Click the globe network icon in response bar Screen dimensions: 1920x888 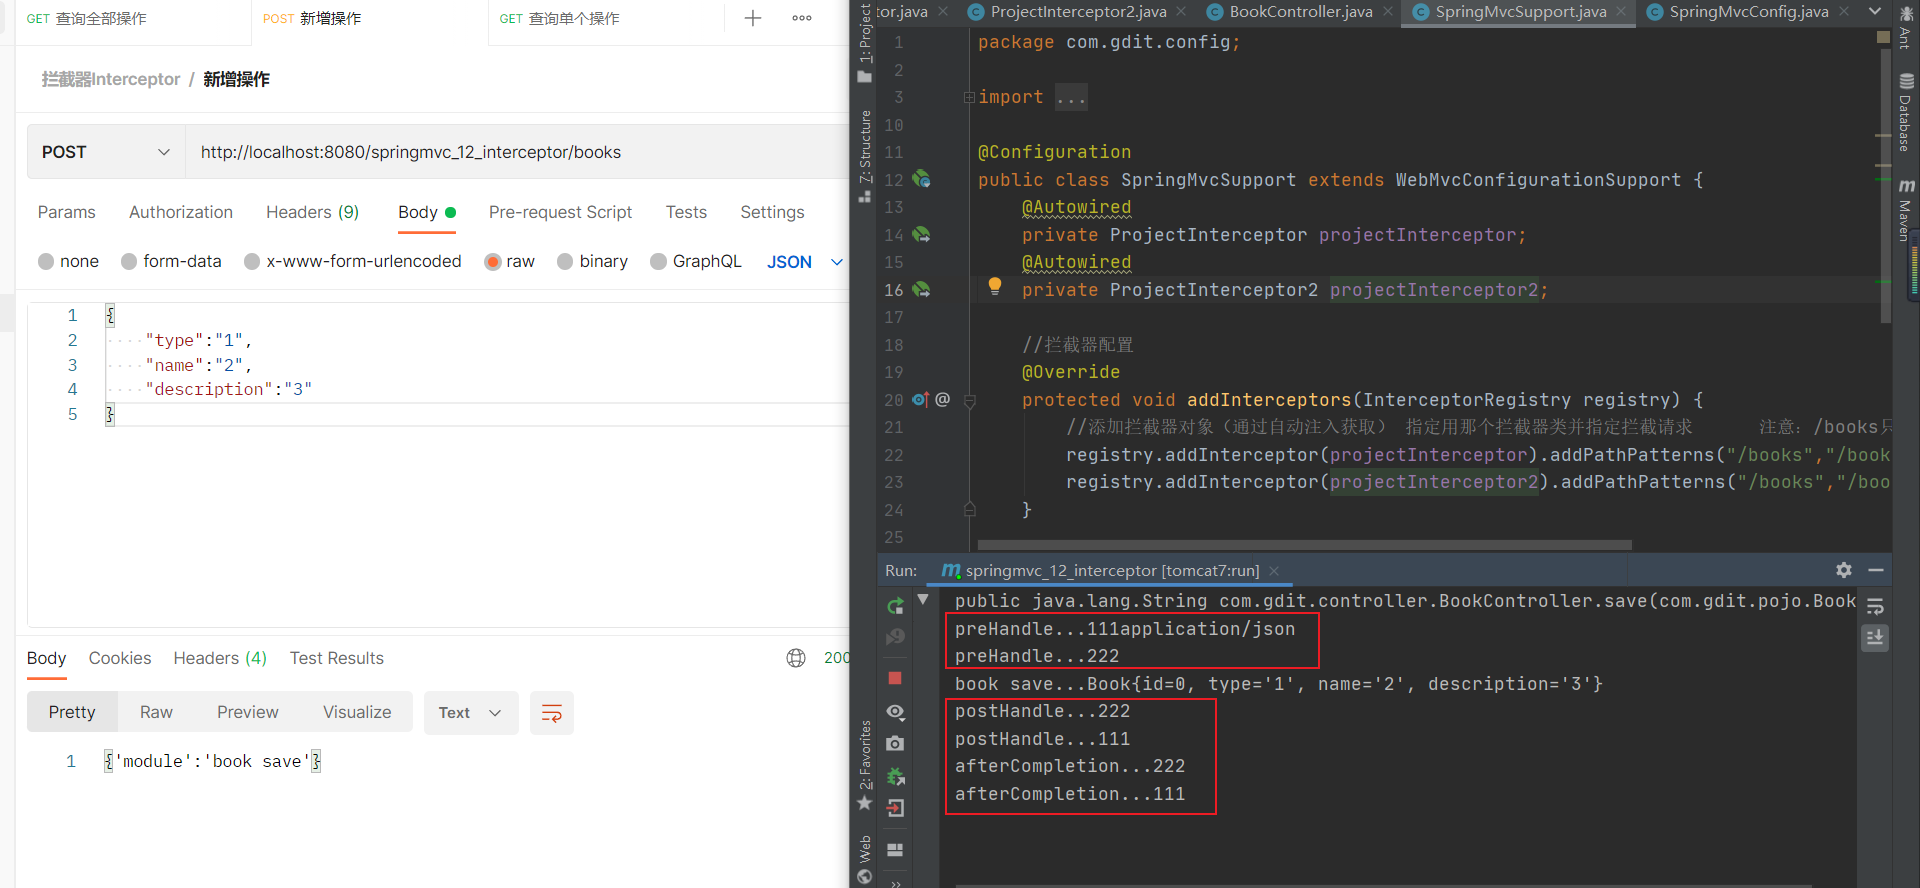pyautogui.click(x=796, y=658)
